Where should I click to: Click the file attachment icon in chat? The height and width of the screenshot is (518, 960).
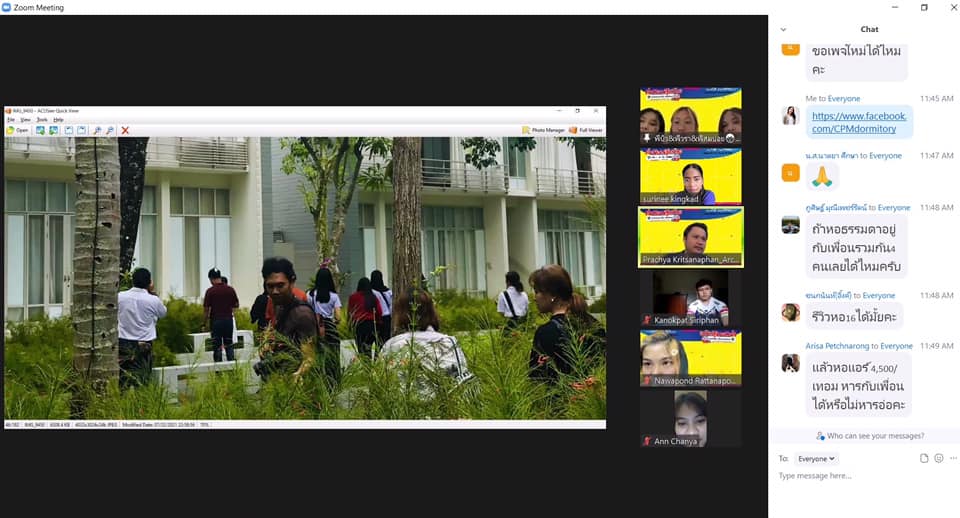coord(924,458)
